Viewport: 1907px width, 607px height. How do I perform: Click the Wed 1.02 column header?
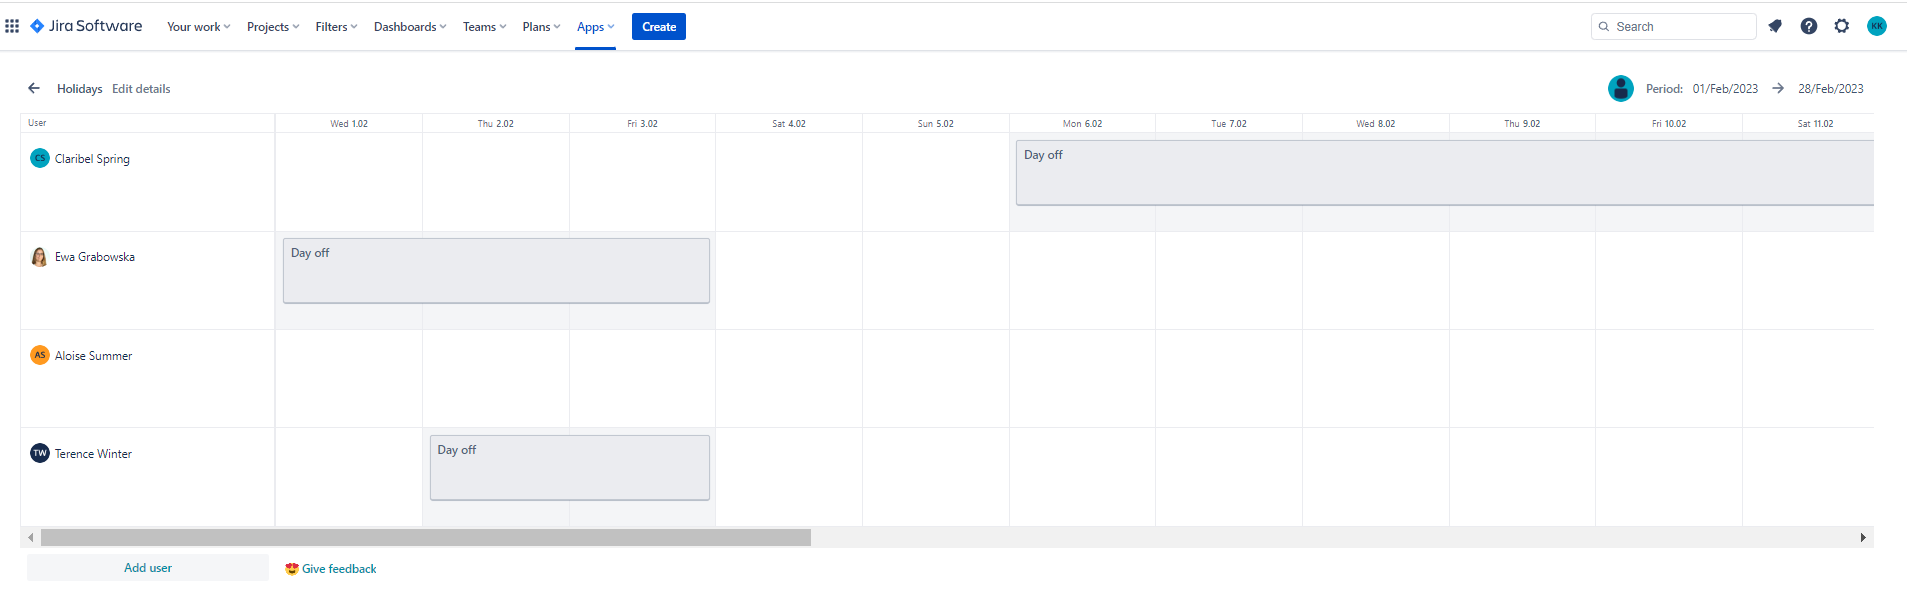click(349, 124)
